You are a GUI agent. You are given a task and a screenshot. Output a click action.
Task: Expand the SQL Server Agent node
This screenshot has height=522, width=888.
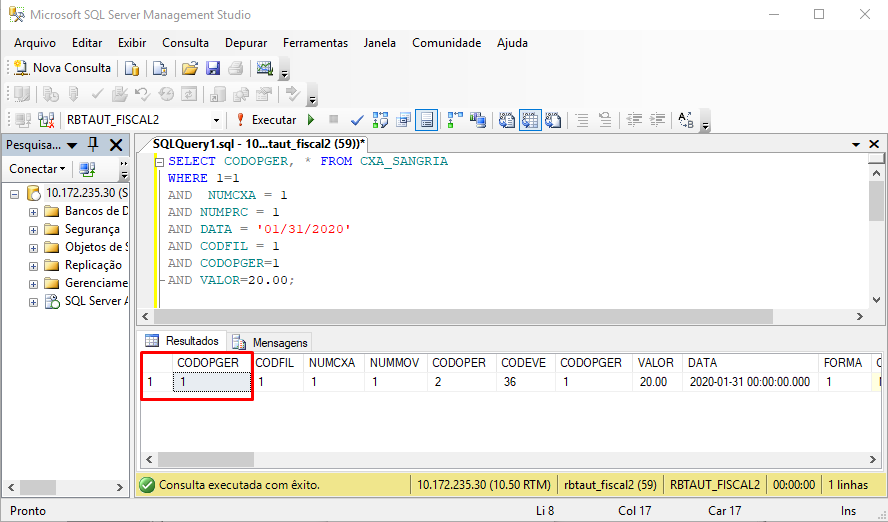click(x=33, y=302)
